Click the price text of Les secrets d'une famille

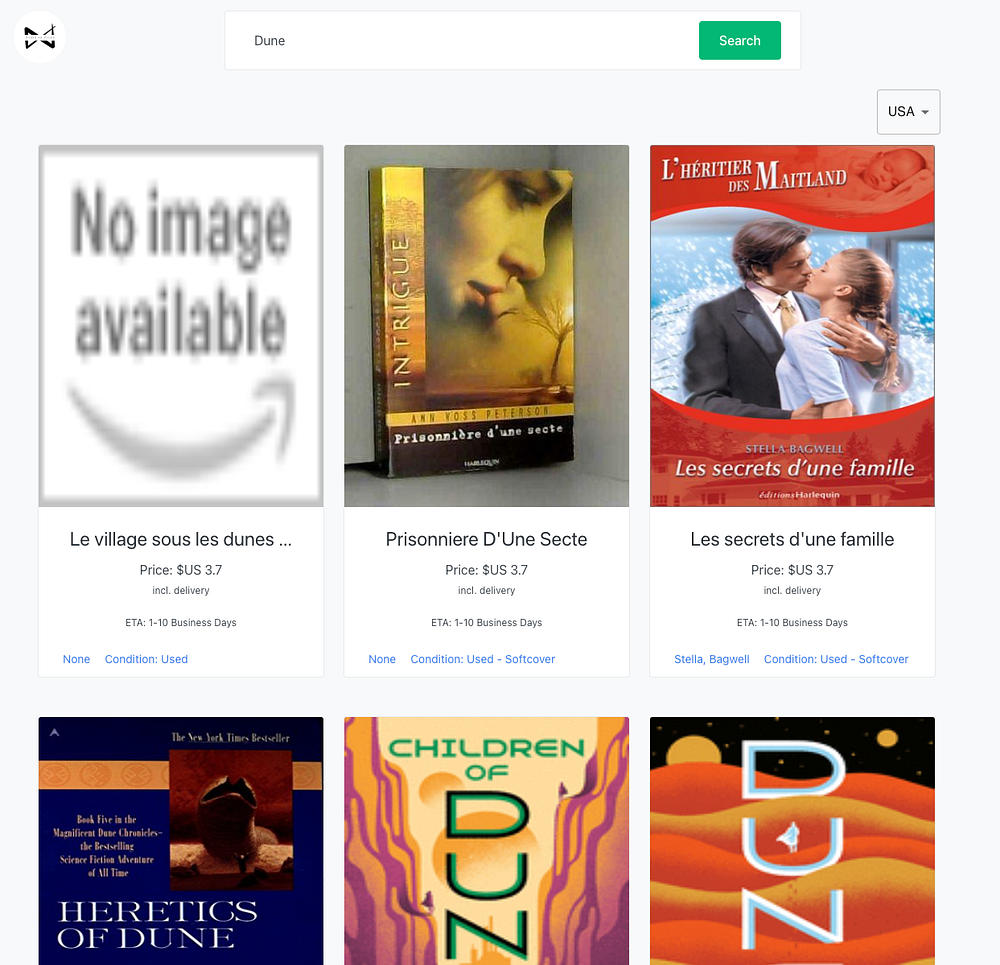pos(792,570)
